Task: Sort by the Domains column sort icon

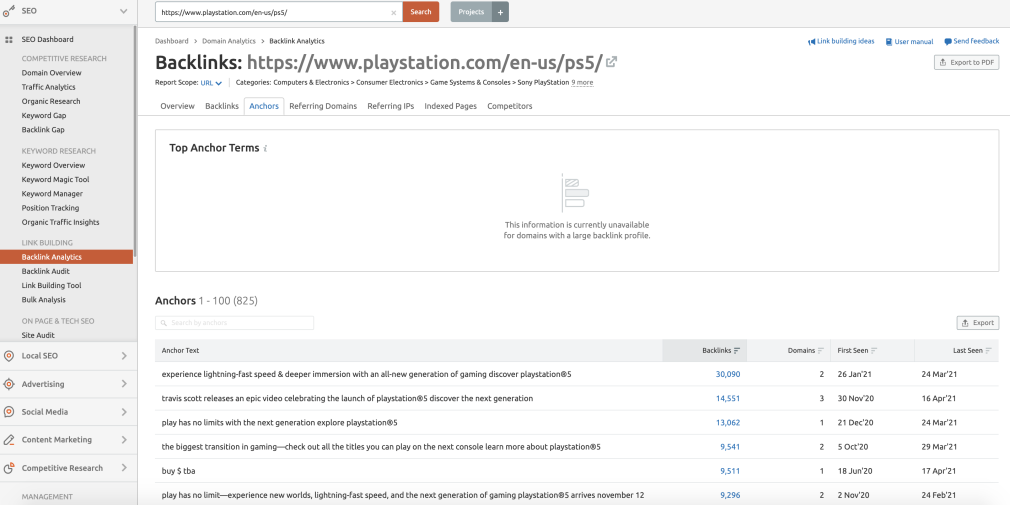Action: tap(821, 350)
